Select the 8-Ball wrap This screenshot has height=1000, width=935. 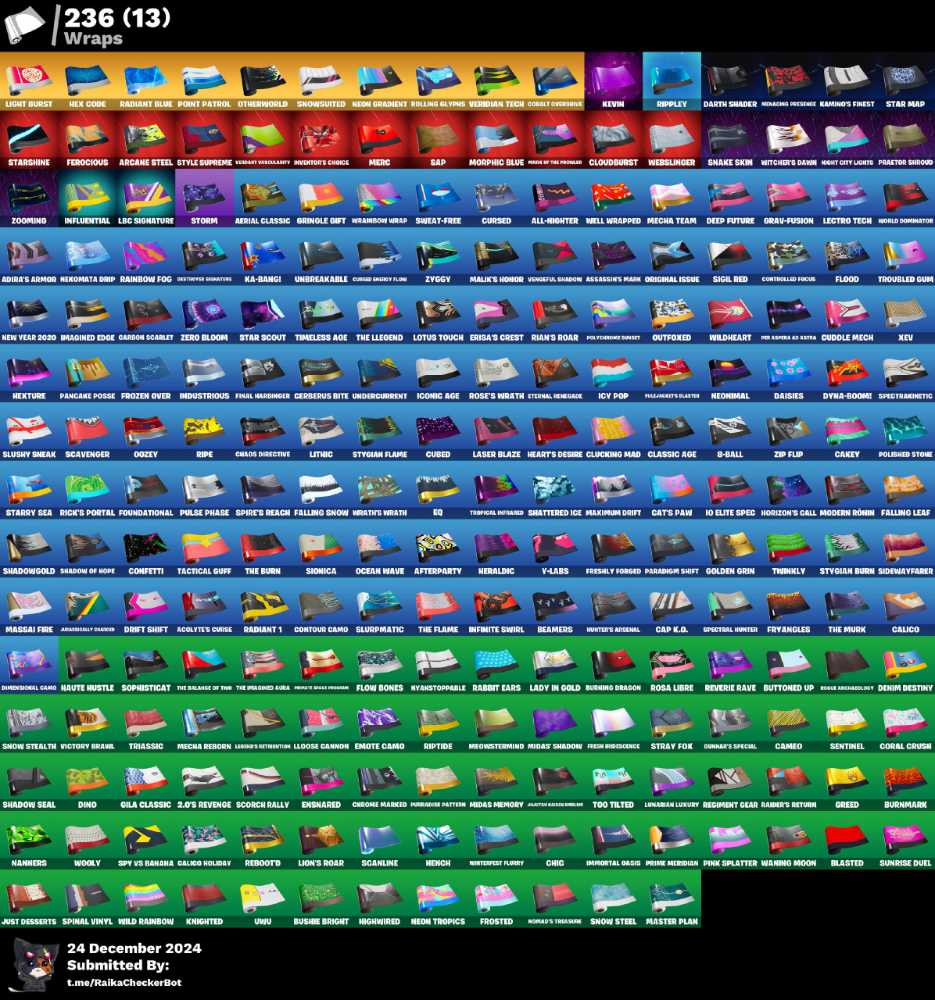click(x=730, y=432)
